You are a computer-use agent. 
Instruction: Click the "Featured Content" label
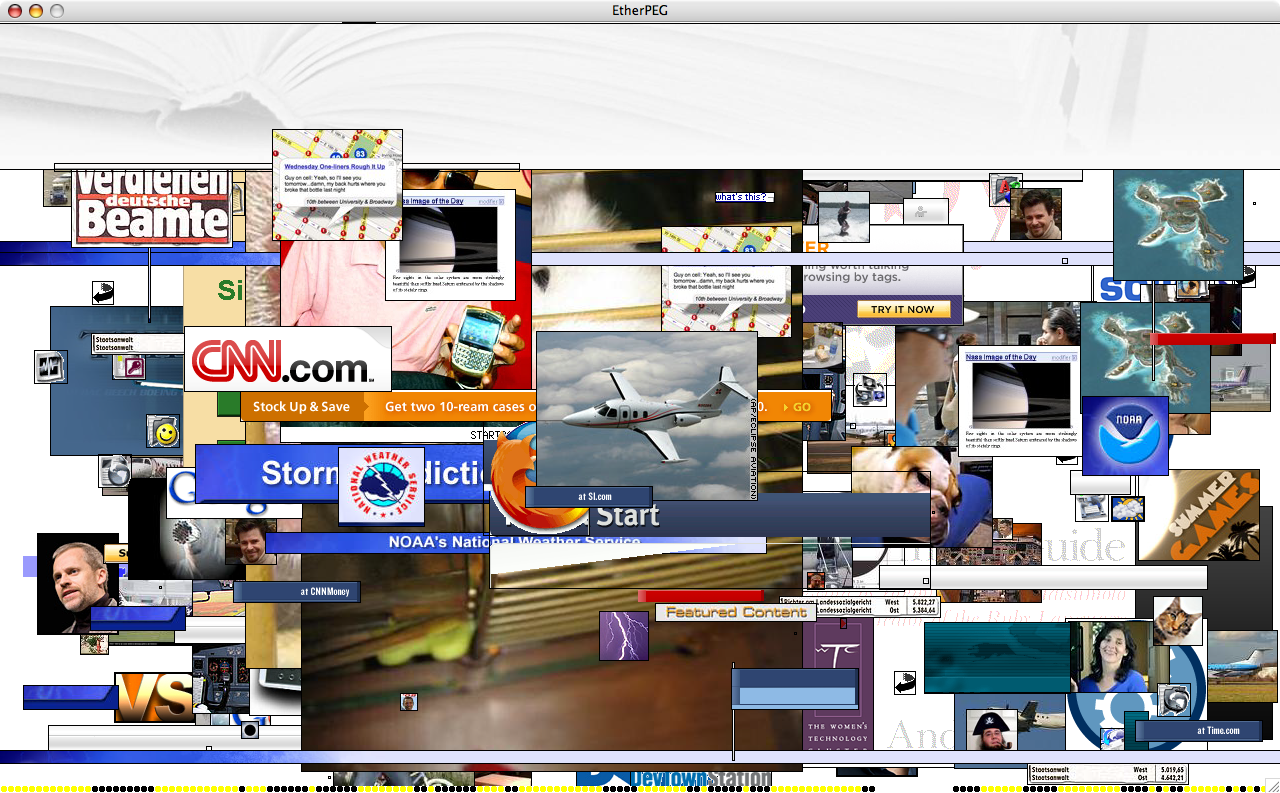pos(736,612)
